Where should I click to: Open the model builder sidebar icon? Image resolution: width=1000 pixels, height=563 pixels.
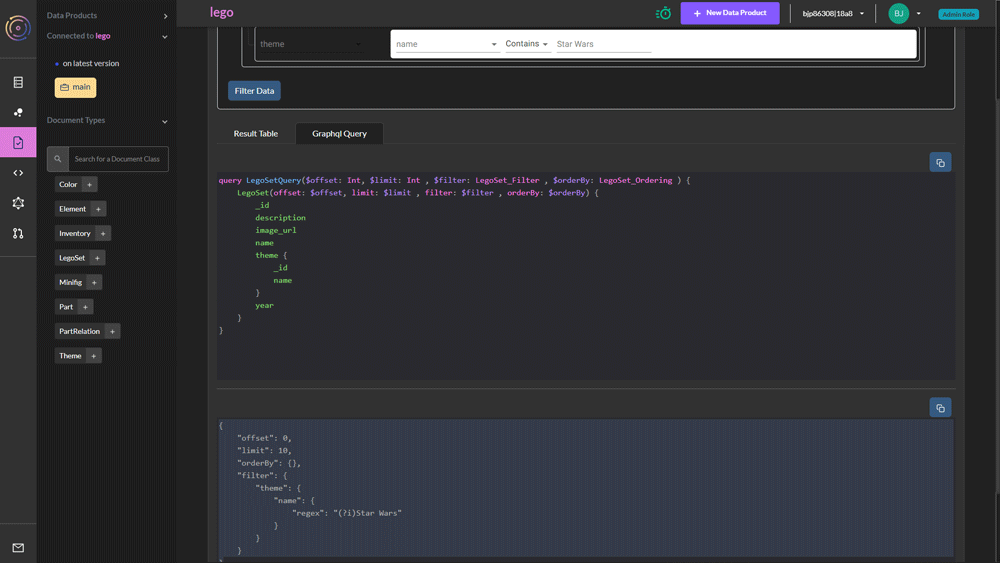[x=18, y=203]
